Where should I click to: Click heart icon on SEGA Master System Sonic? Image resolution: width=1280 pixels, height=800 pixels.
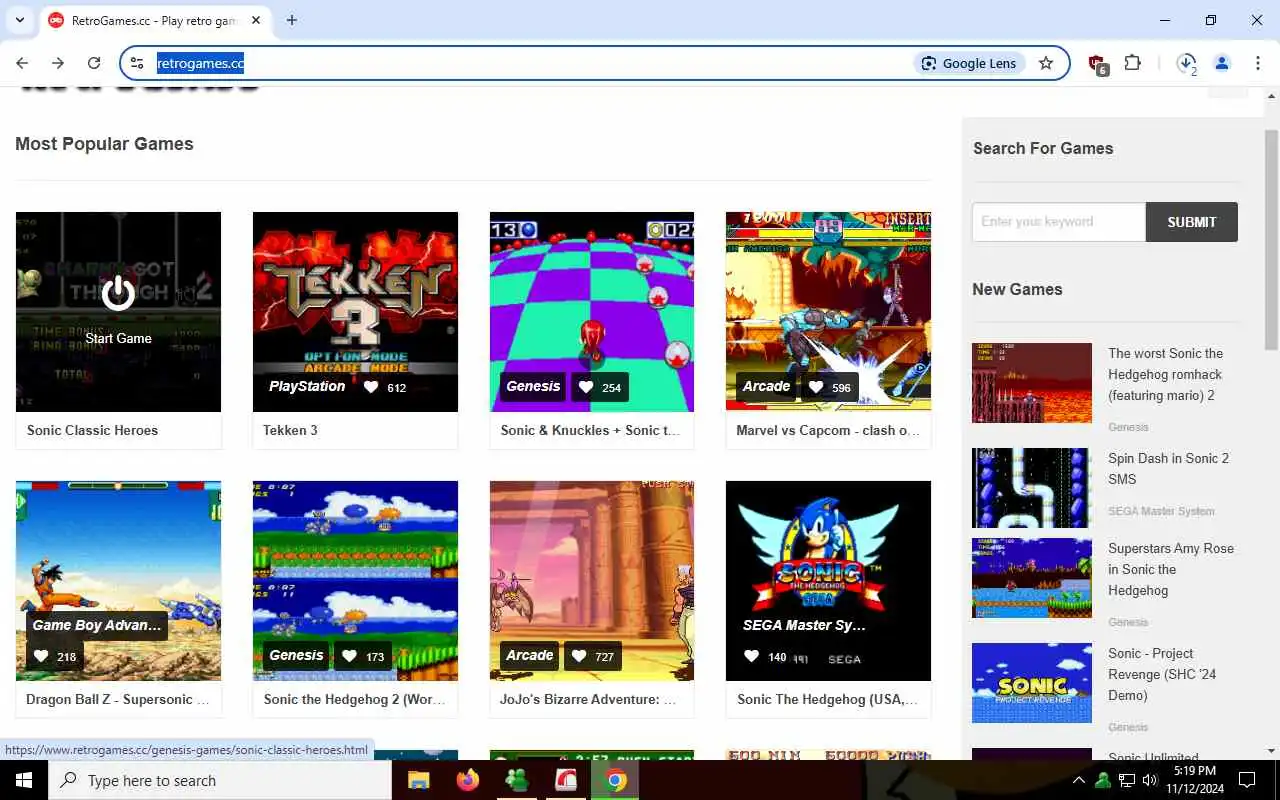[x=752, y=656]
